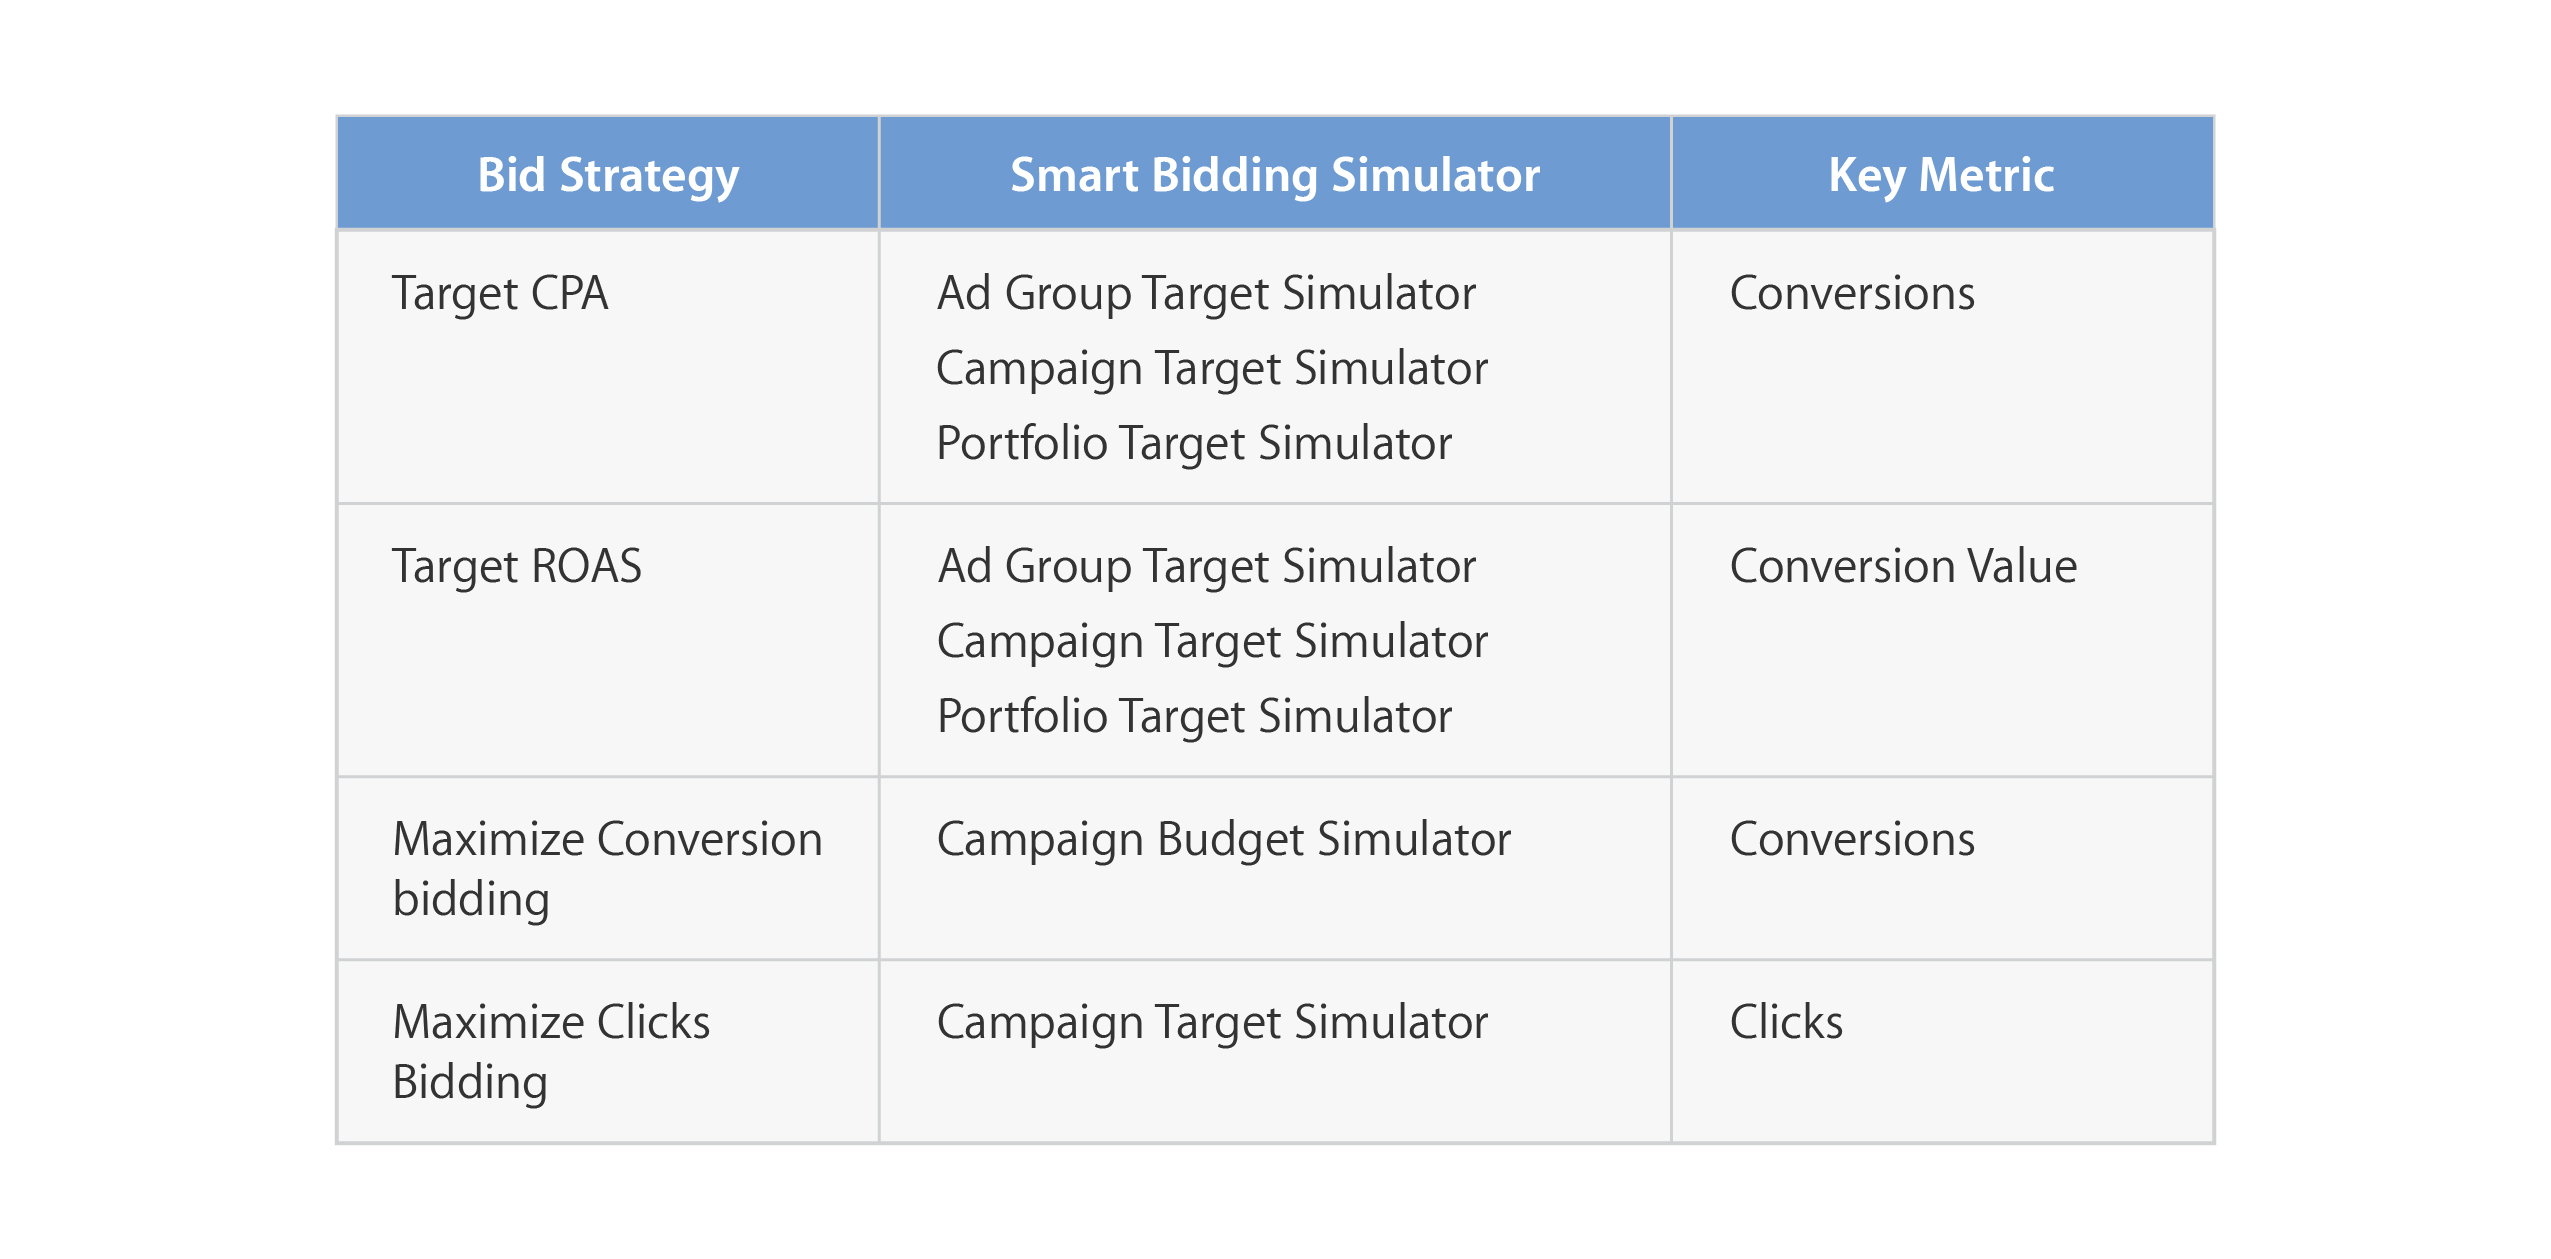Screen dimensions: 2551x1259
Task: Click the Campaign Budget Simulator text
Action: coord(1223,840)
